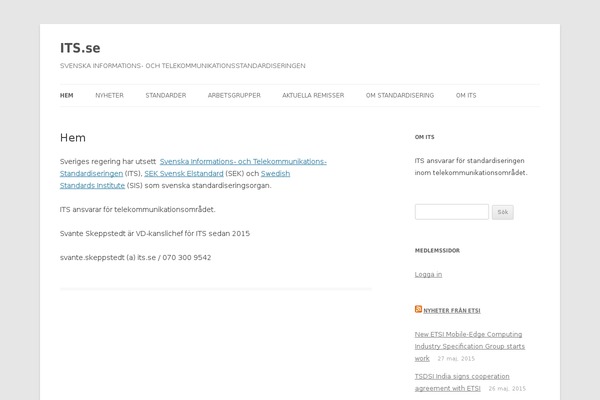Screen dimensions: 600x400
Task: Click the email text svante.skeppstedt (a) its.se
Action: coord(108,258)
